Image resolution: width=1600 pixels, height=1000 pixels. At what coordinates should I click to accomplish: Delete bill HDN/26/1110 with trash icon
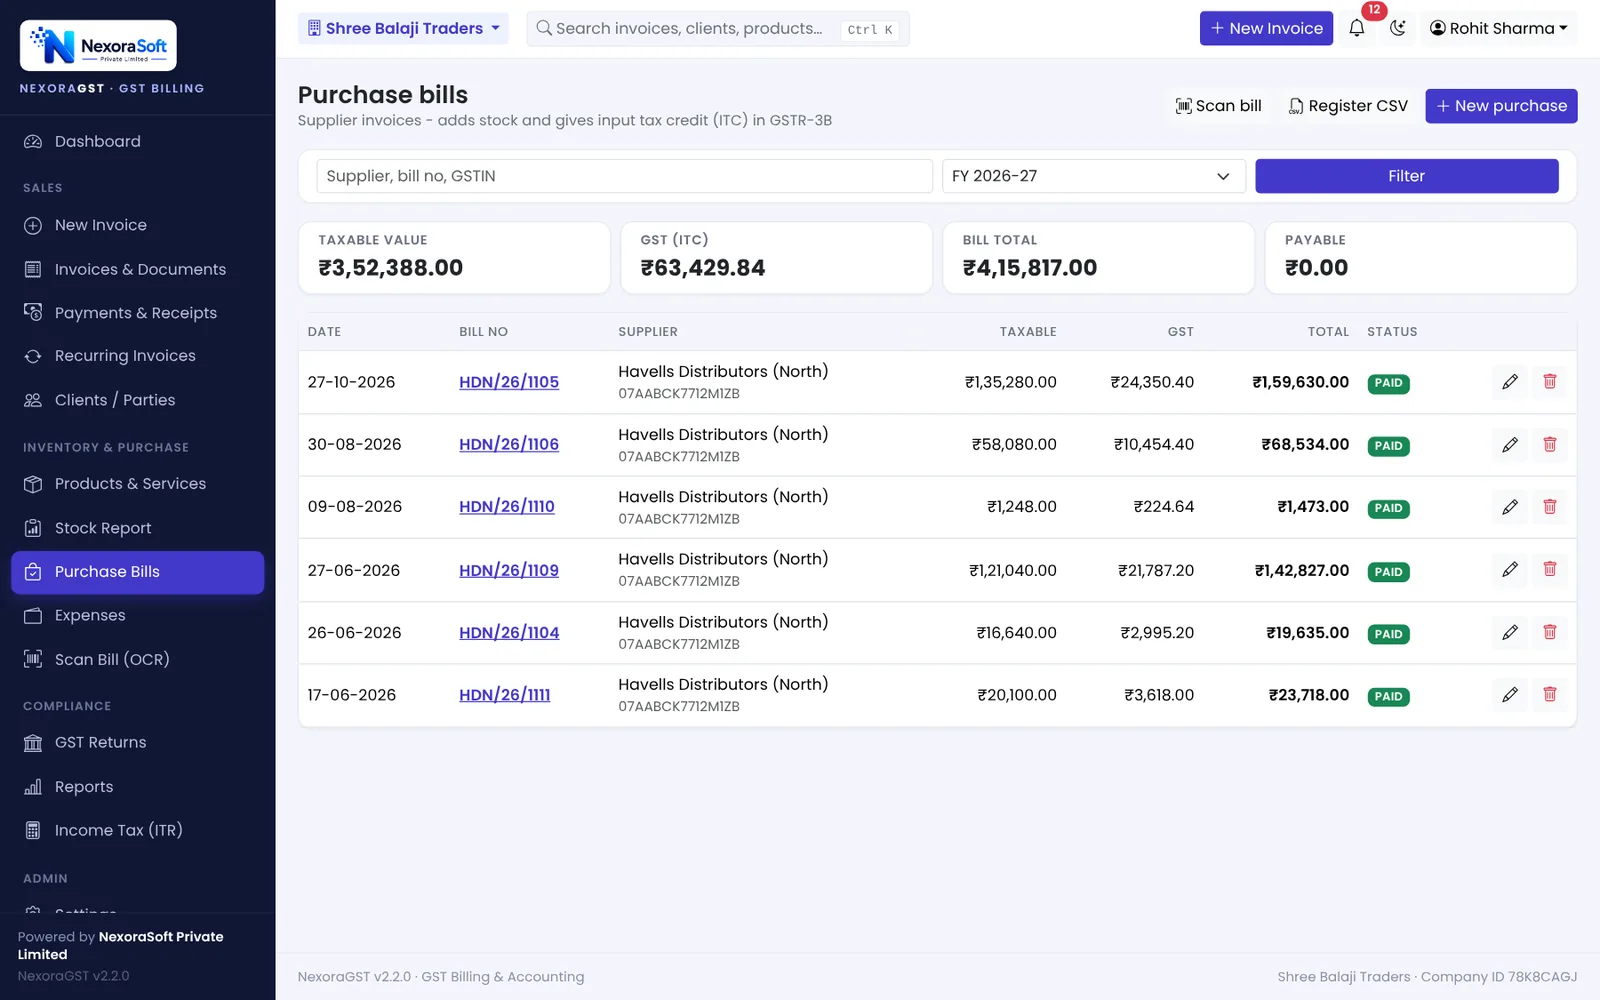click(1550, 507)
